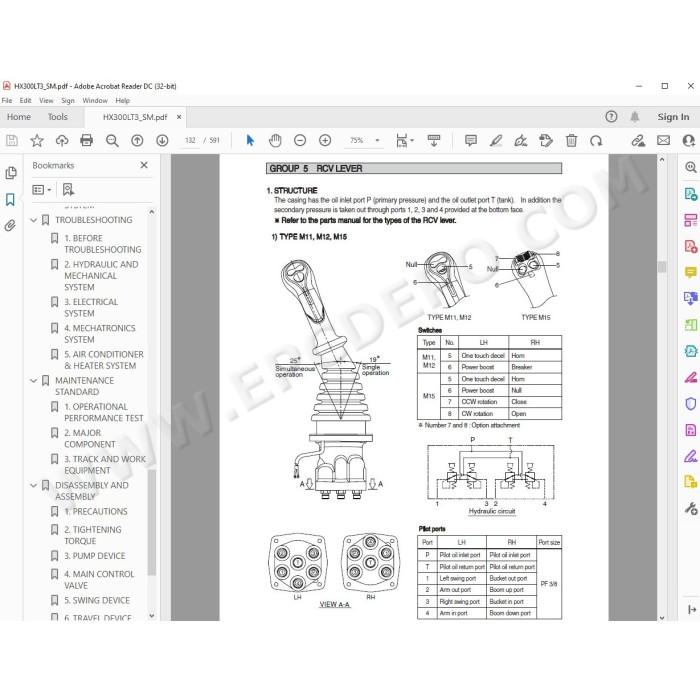Send file by email envelope icon
This screenshot has height=700, width=700.
coord(663,141)
